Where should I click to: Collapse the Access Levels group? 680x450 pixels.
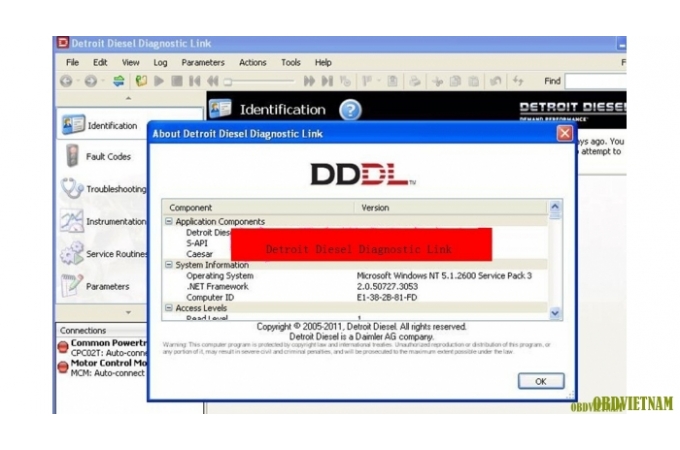pyautogui.click(x=168, y=308)
